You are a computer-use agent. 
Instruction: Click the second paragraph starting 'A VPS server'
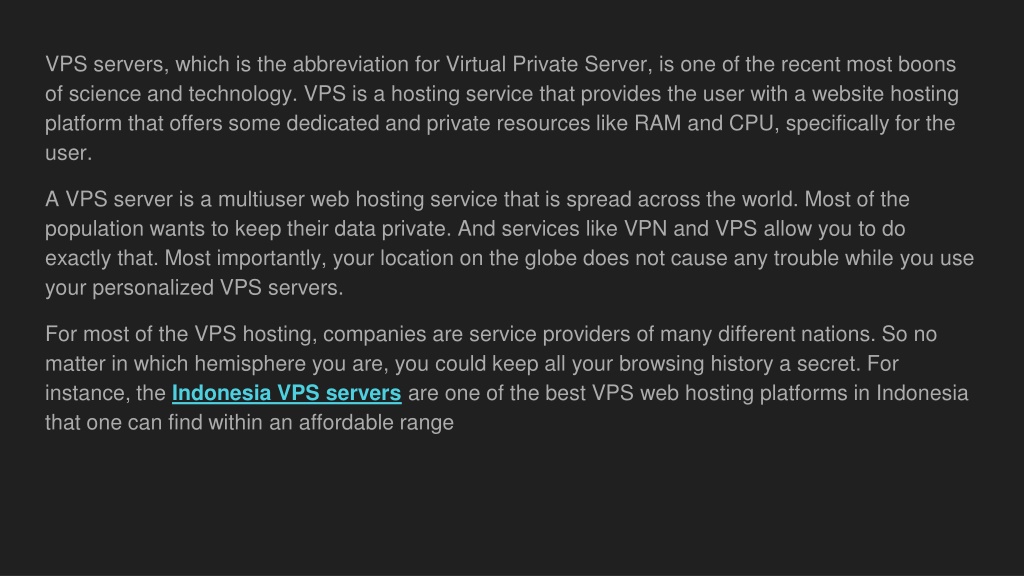(x=509, y=243)
